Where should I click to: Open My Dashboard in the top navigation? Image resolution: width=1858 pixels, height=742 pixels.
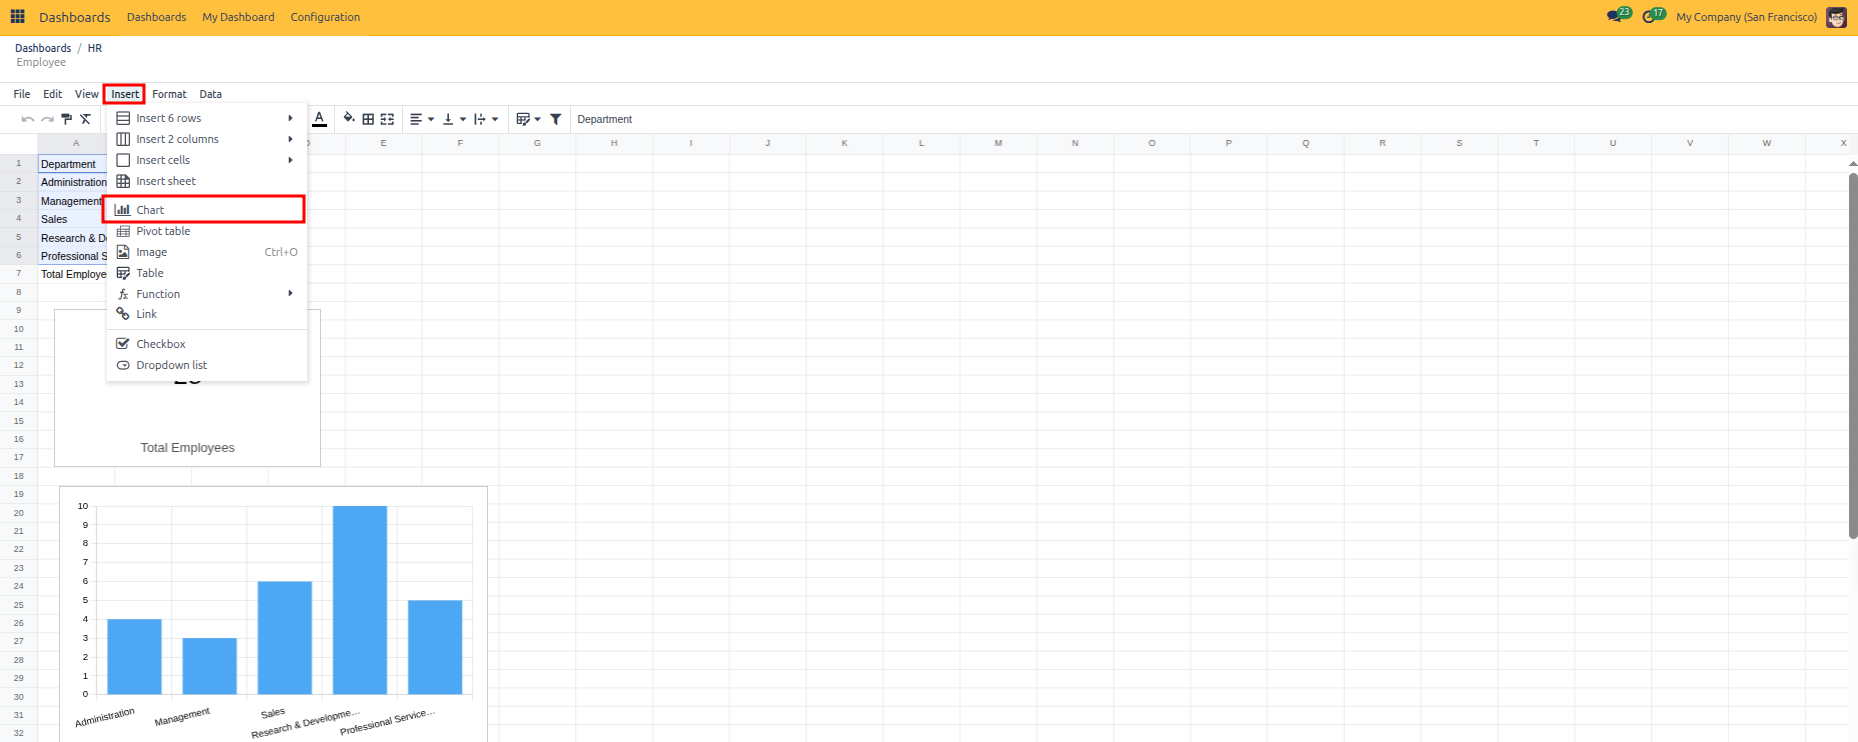[x=238, y=17]
